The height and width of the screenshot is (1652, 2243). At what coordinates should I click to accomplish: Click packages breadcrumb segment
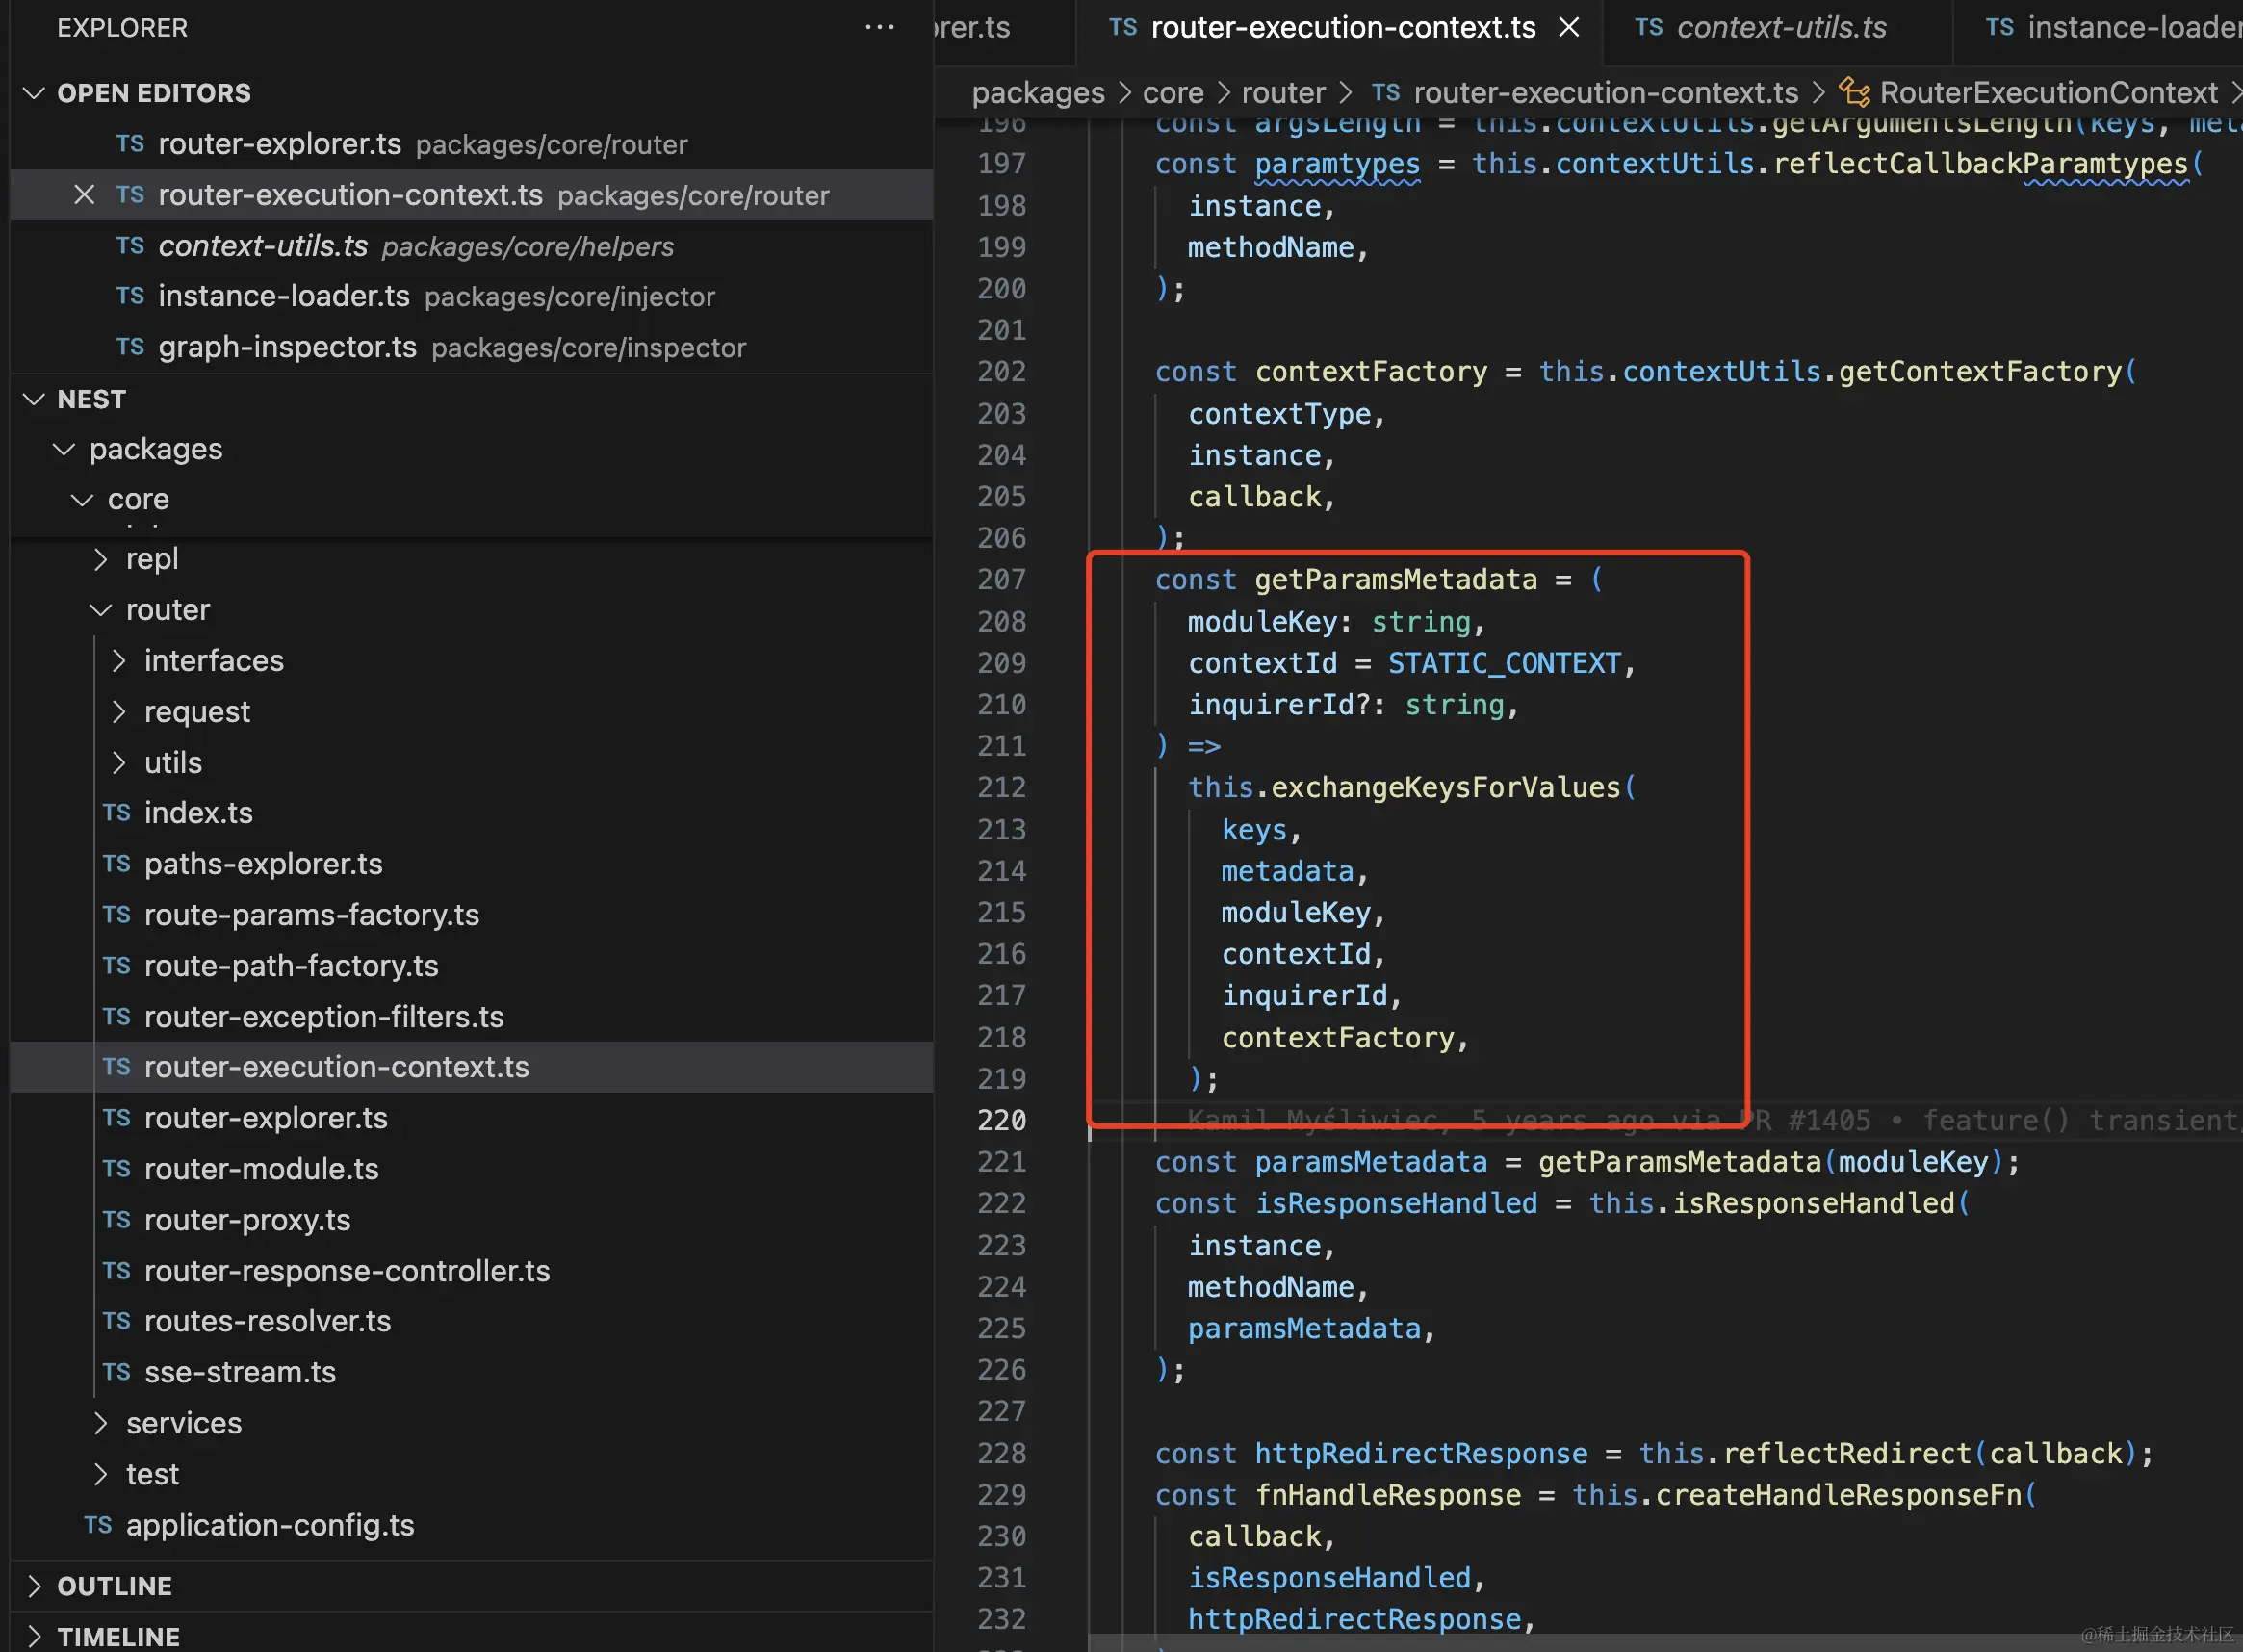(1038, 93)
